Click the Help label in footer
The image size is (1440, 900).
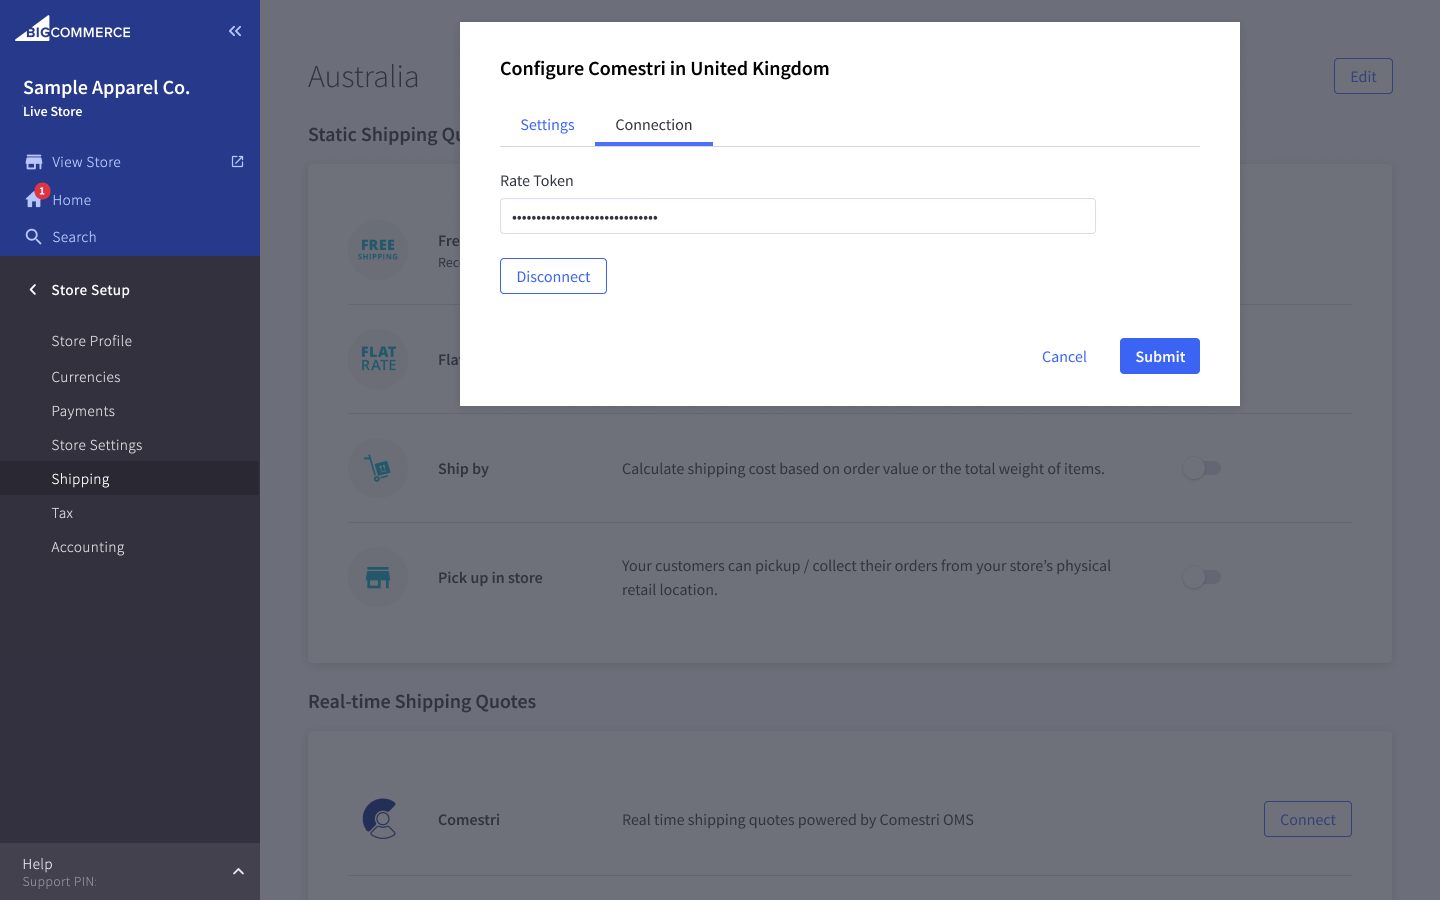click(x=37, y=863)
